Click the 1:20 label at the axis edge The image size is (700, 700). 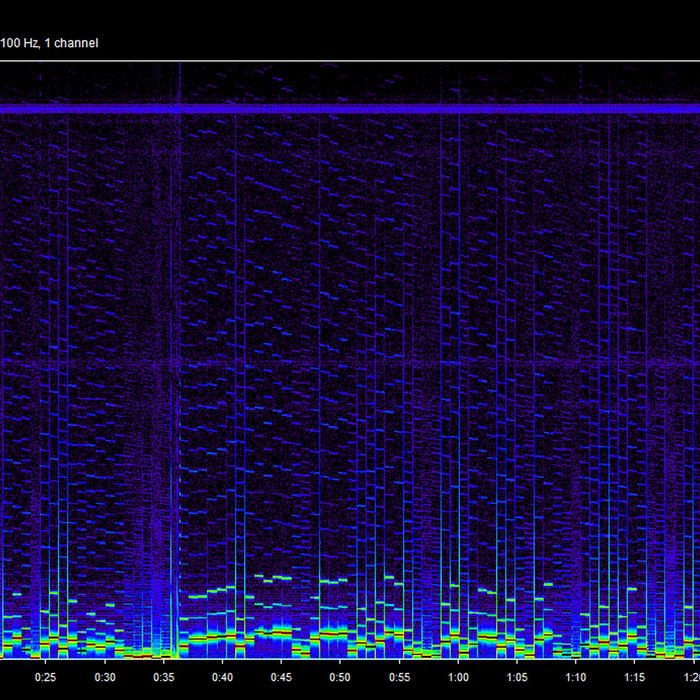tap(690, 677)
